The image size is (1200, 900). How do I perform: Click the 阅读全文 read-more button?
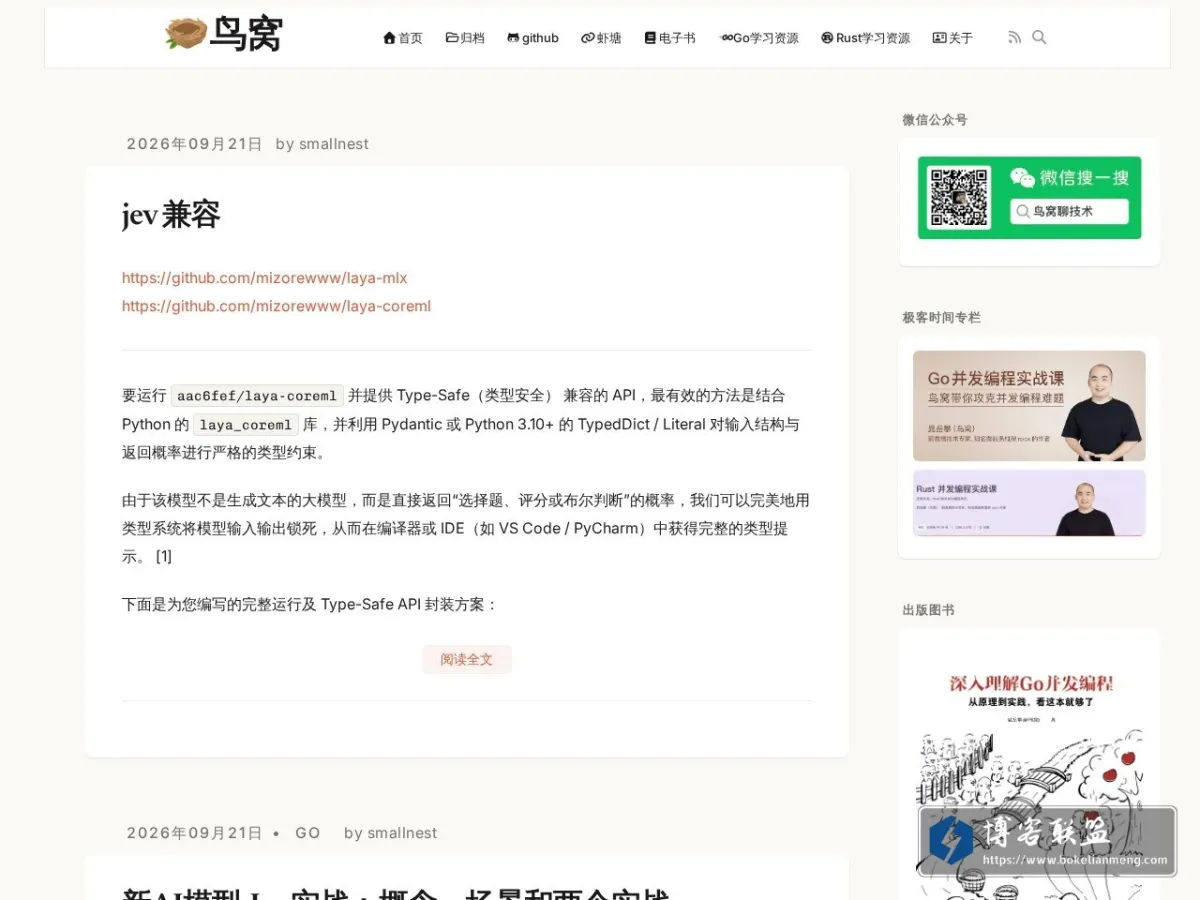coord(467,659)
